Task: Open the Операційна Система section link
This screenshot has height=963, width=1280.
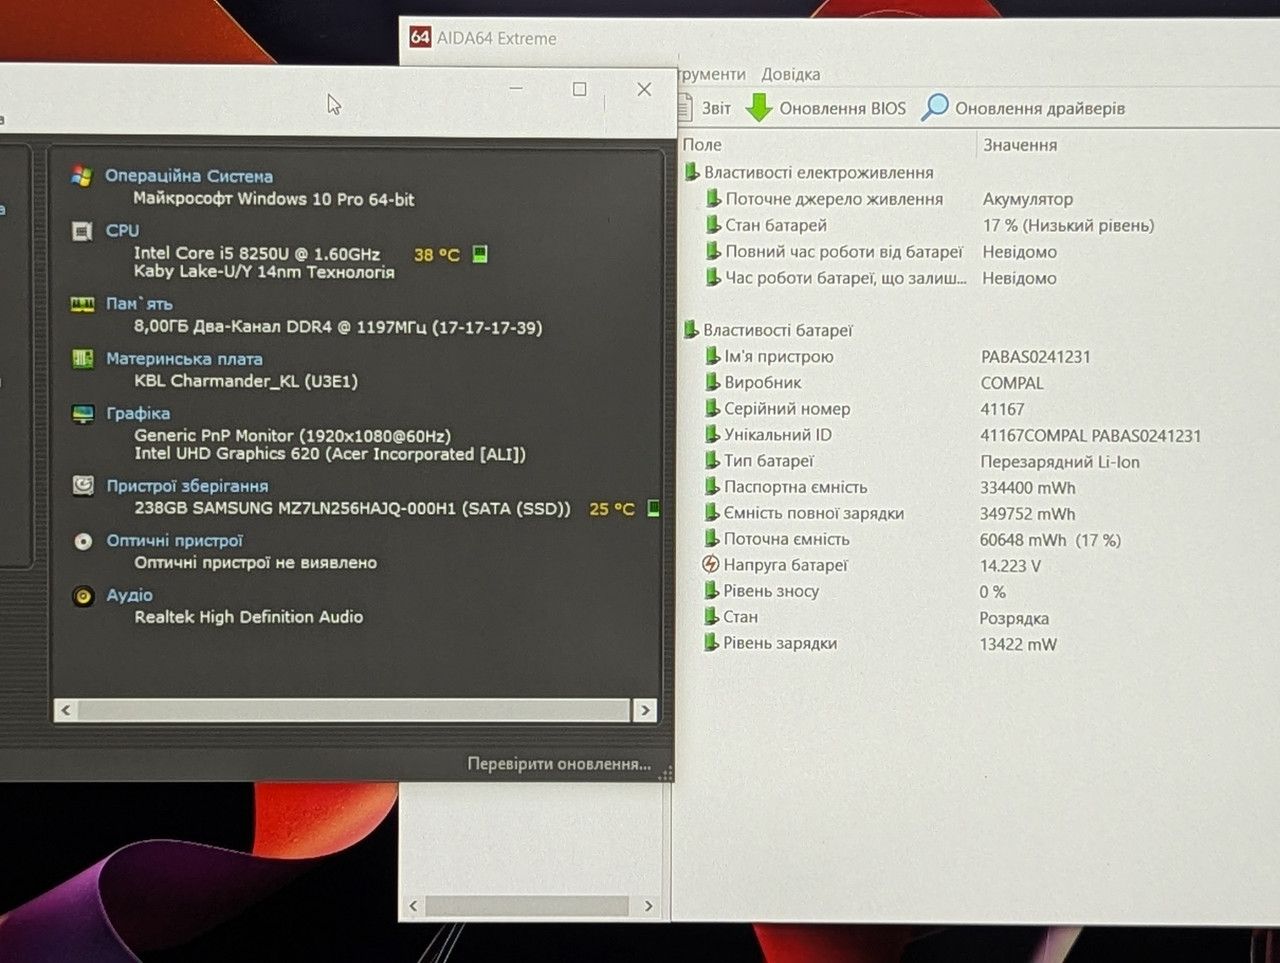Action: pyautogui.click(x=189, y=176)
